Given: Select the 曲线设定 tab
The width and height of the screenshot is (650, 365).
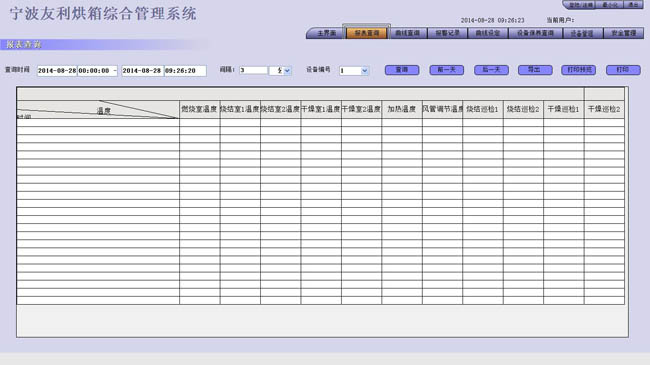Looking at the screenshot, I should (x=488, y=33).
